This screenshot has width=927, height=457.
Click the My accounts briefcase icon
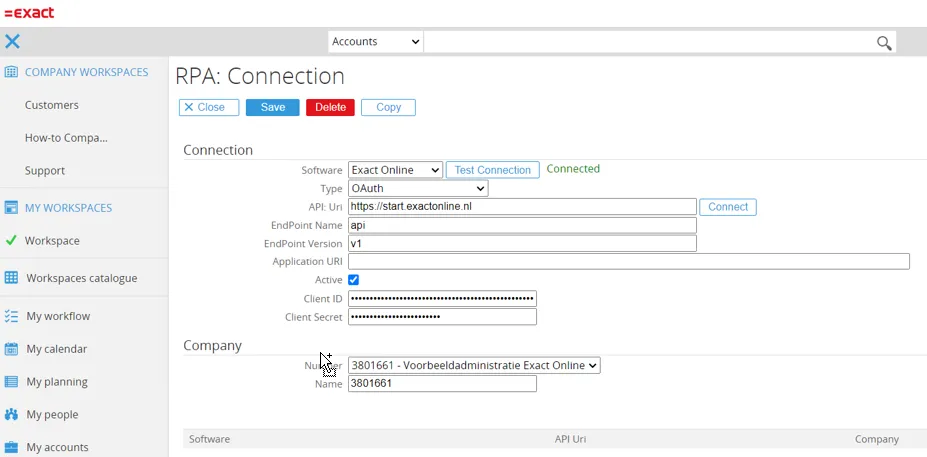[x=11, y=447]
